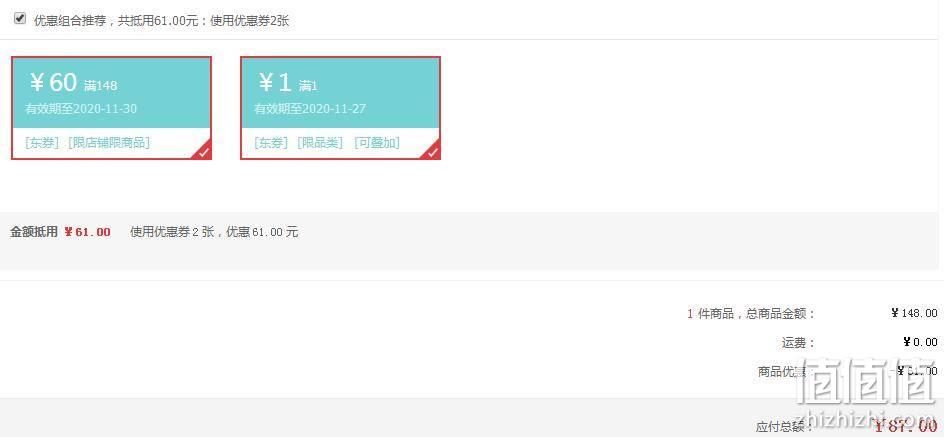Screen dimensions: 944x437
Task: Click the [限店铺限商品] tag
Action: [109, 143]
